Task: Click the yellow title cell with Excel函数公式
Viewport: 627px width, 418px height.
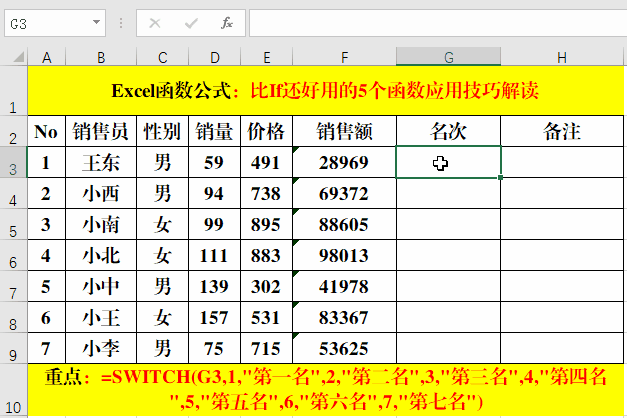Action: [x=327, y=91]
